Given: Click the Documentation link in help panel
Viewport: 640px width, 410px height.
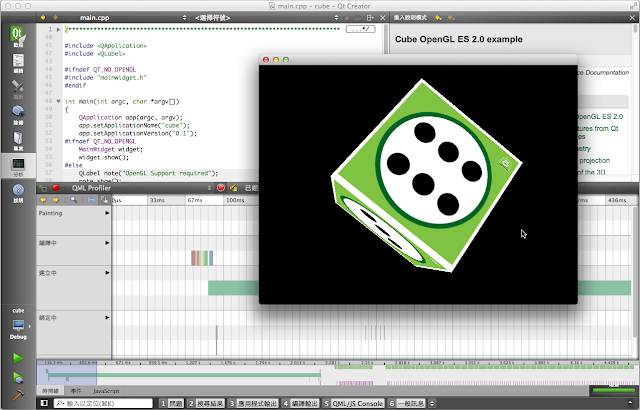Looking at the screenshot, I should click(603, 72).
